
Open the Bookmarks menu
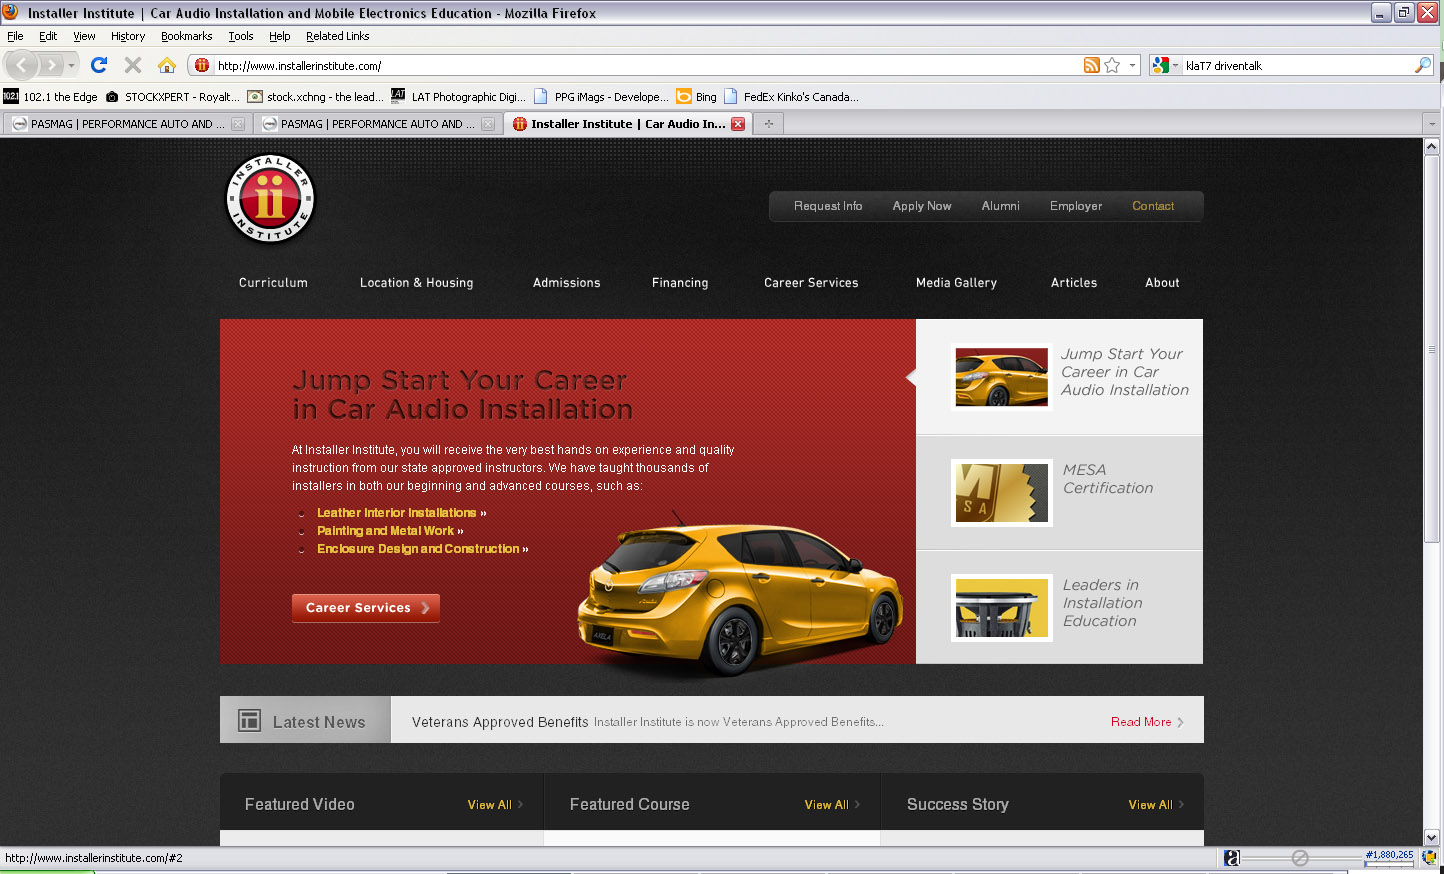186,36
